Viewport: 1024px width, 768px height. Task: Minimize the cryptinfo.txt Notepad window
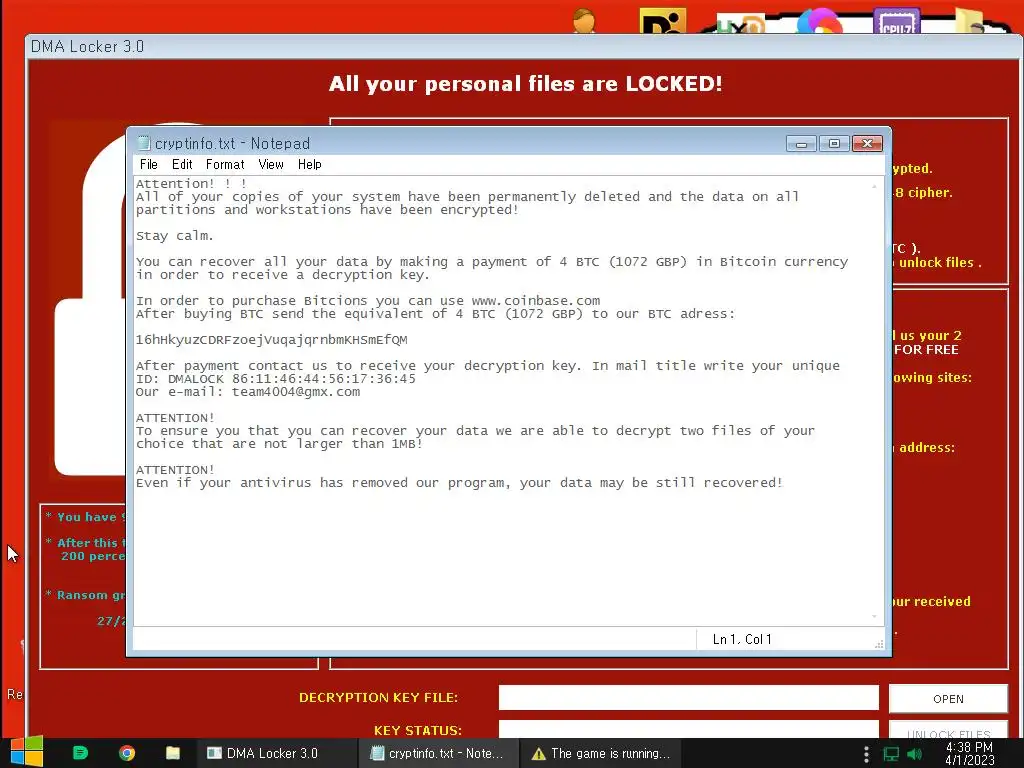801,143
